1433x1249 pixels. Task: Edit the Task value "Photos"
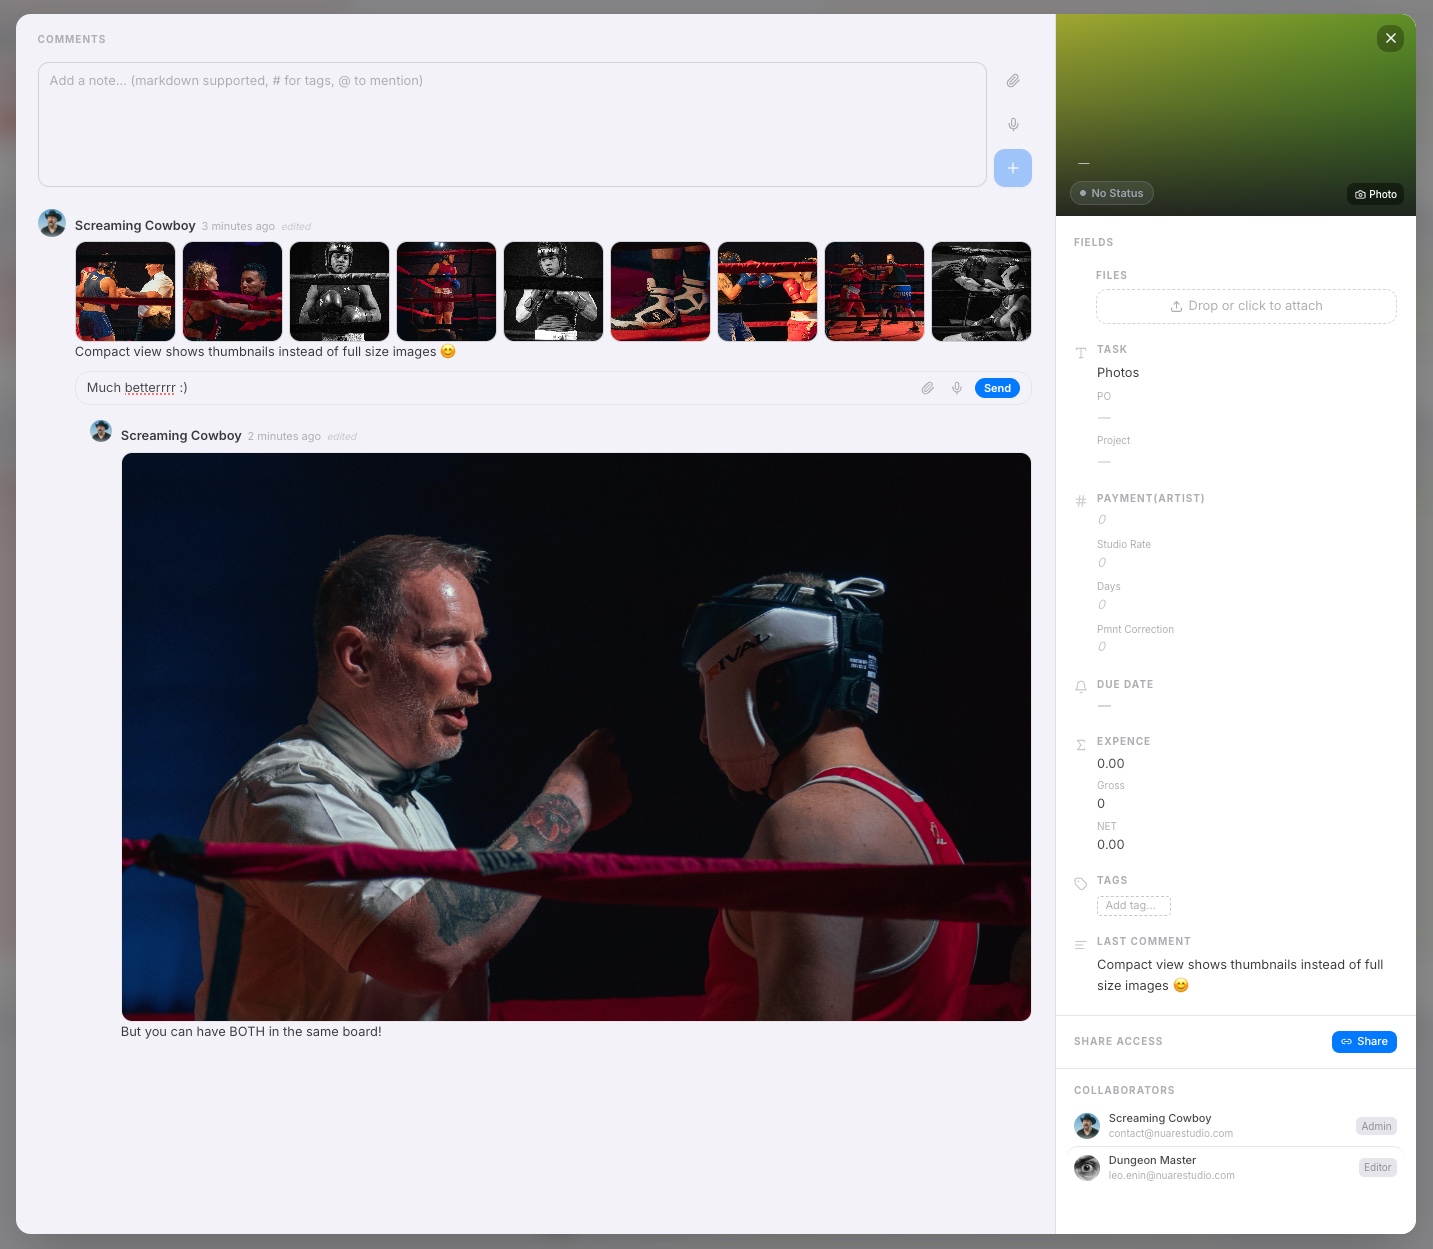point(1118,373)
